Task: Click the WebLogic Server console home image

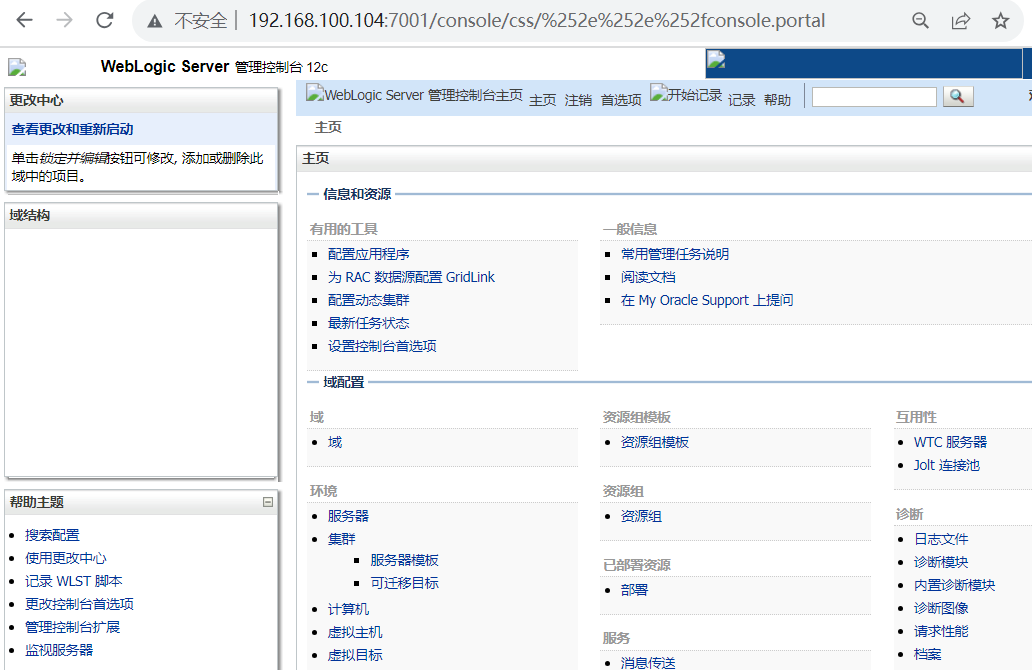Action: [414, 96]
